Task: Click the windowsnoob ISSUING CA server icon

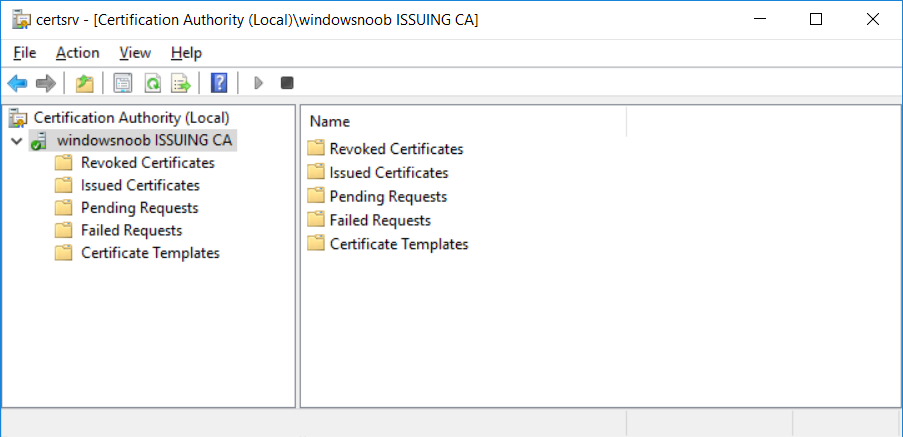Action: coord(39,140)
